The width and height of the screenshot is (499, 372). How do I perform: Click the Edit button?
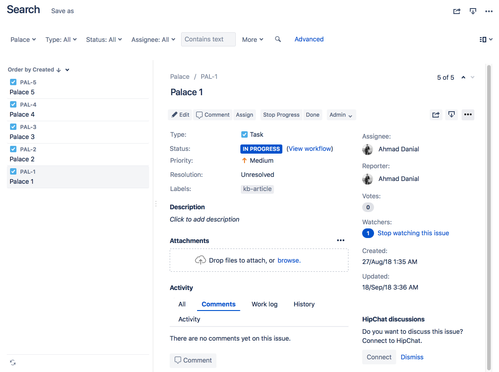[x=180, y=115]
